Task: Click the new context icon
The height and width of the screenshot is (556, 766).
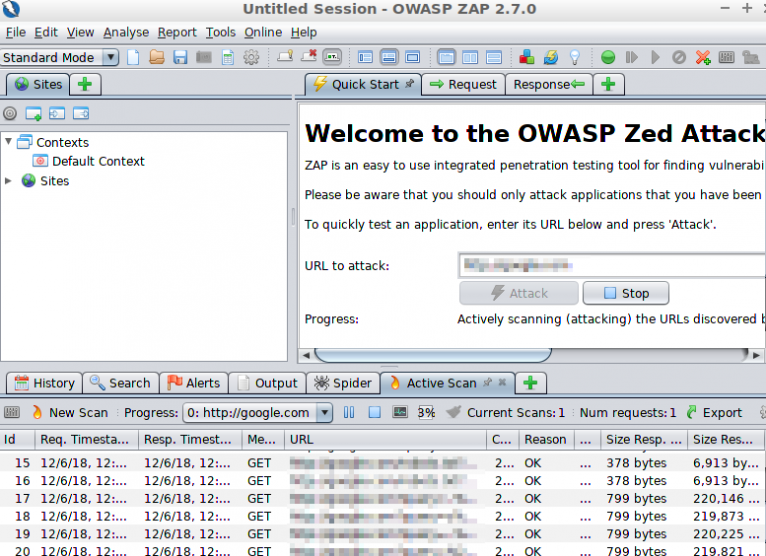Action: (33, 114)
